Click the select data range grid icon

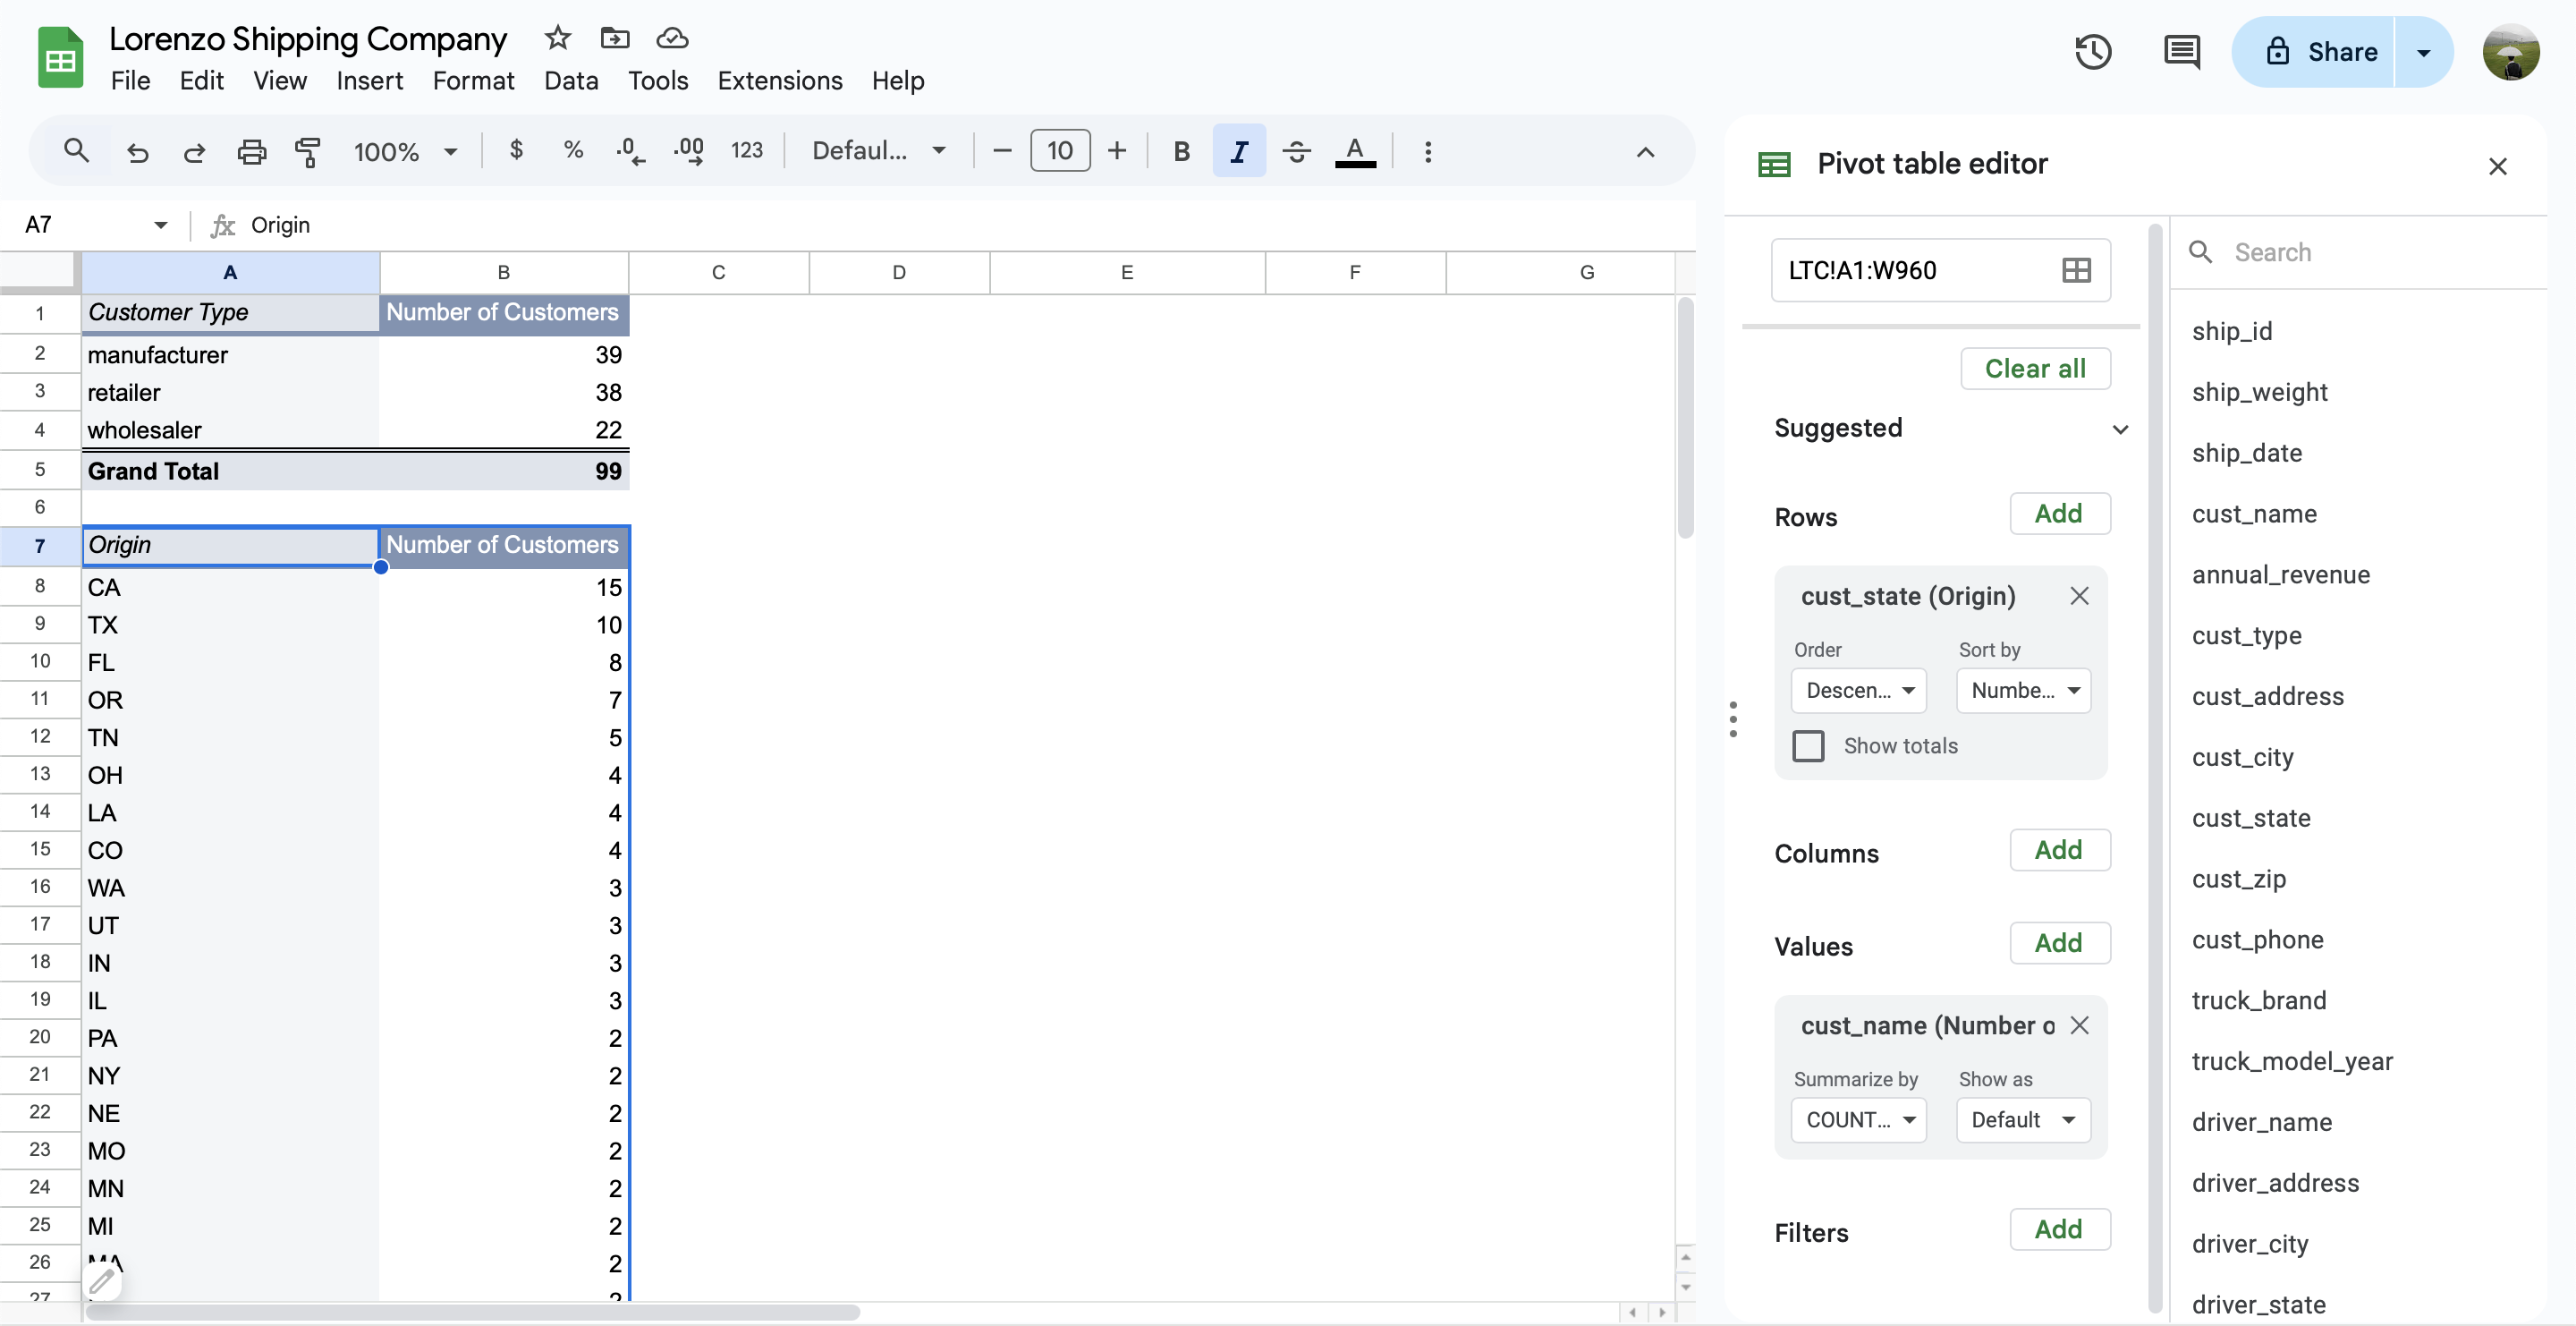point(2076,270)
